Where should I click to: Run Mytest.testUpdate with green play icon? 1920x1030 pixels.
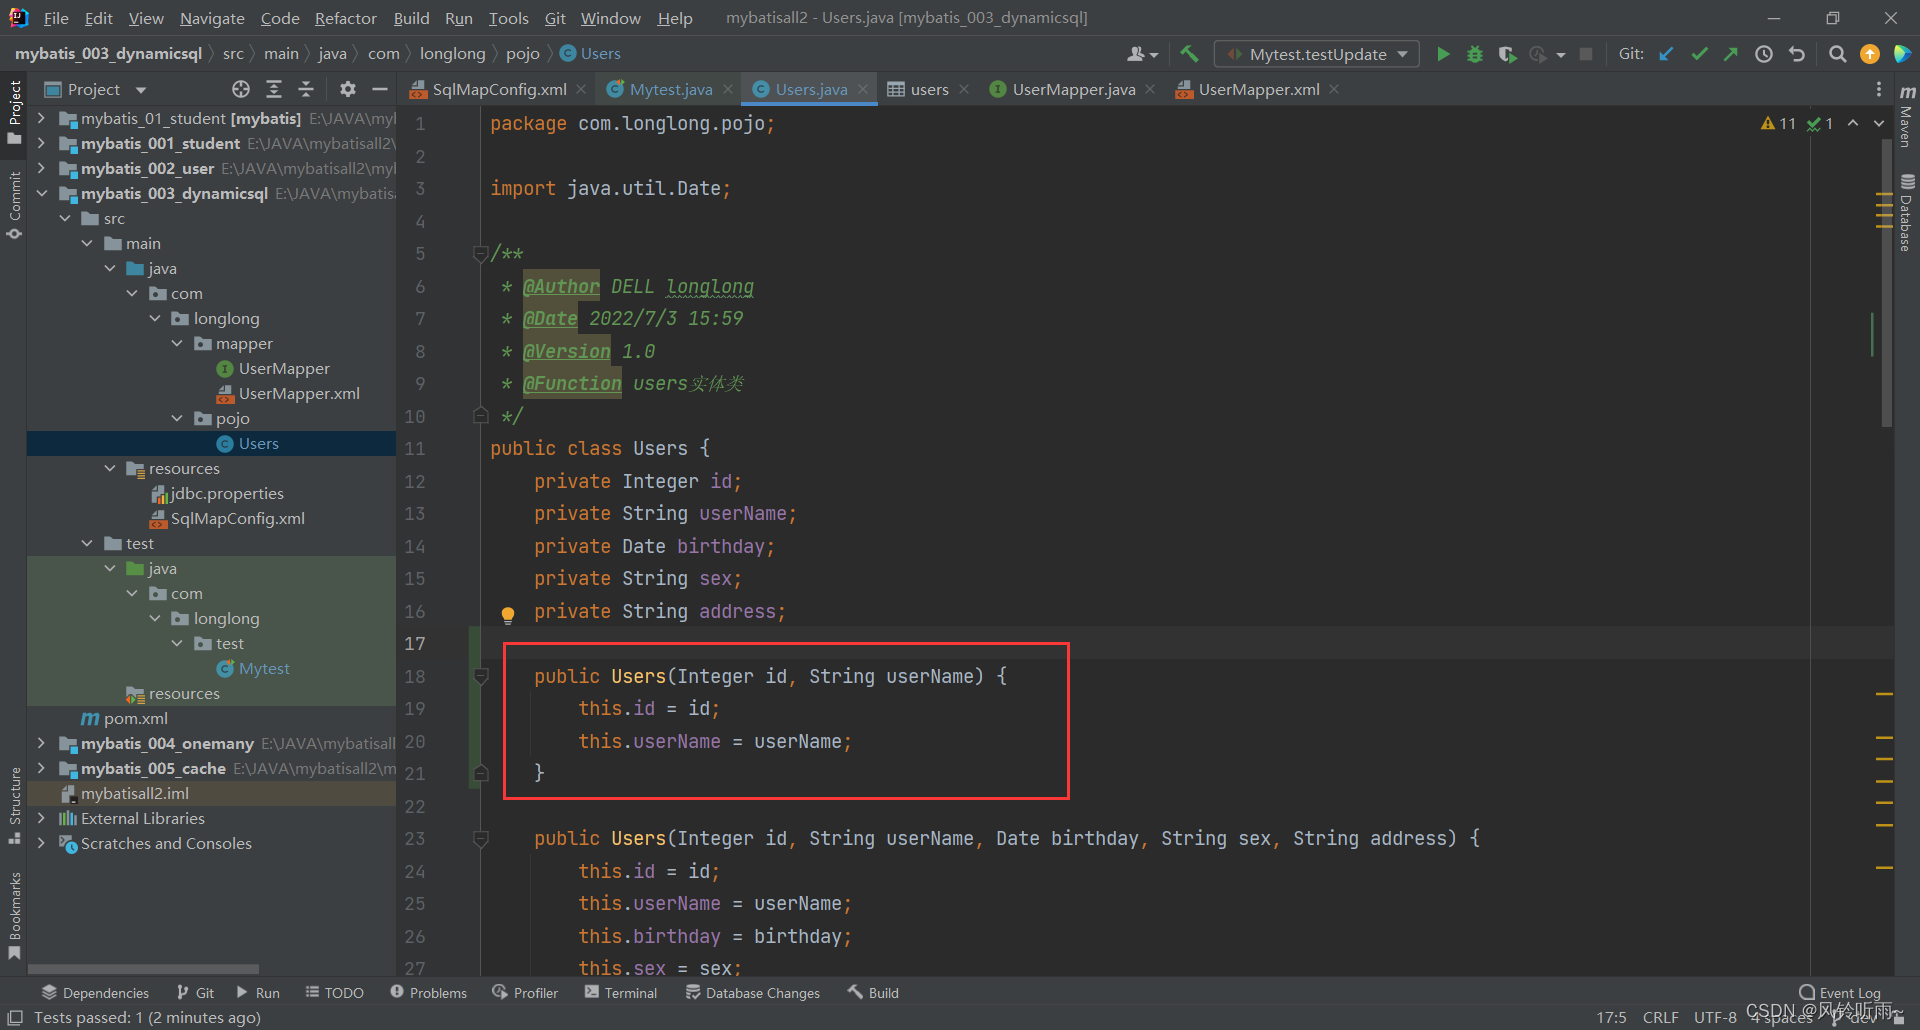1442,54
